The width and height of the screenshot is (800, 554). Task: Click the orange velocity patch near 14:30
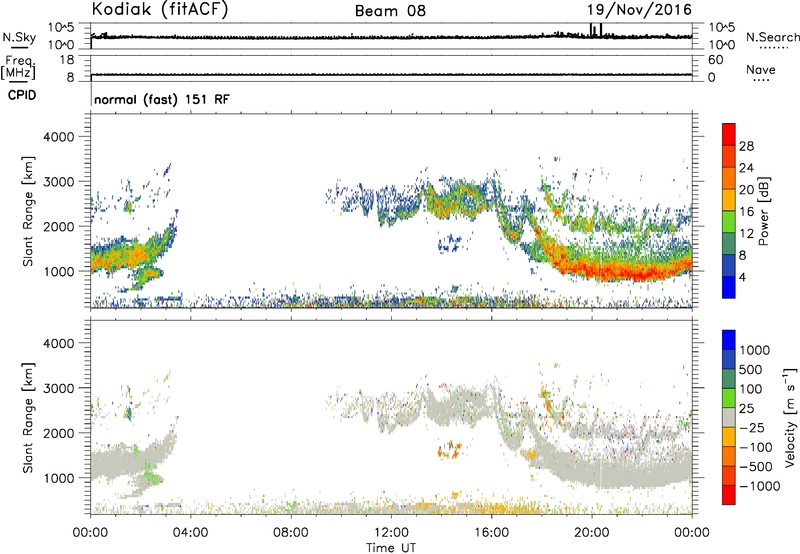[449, 450]
